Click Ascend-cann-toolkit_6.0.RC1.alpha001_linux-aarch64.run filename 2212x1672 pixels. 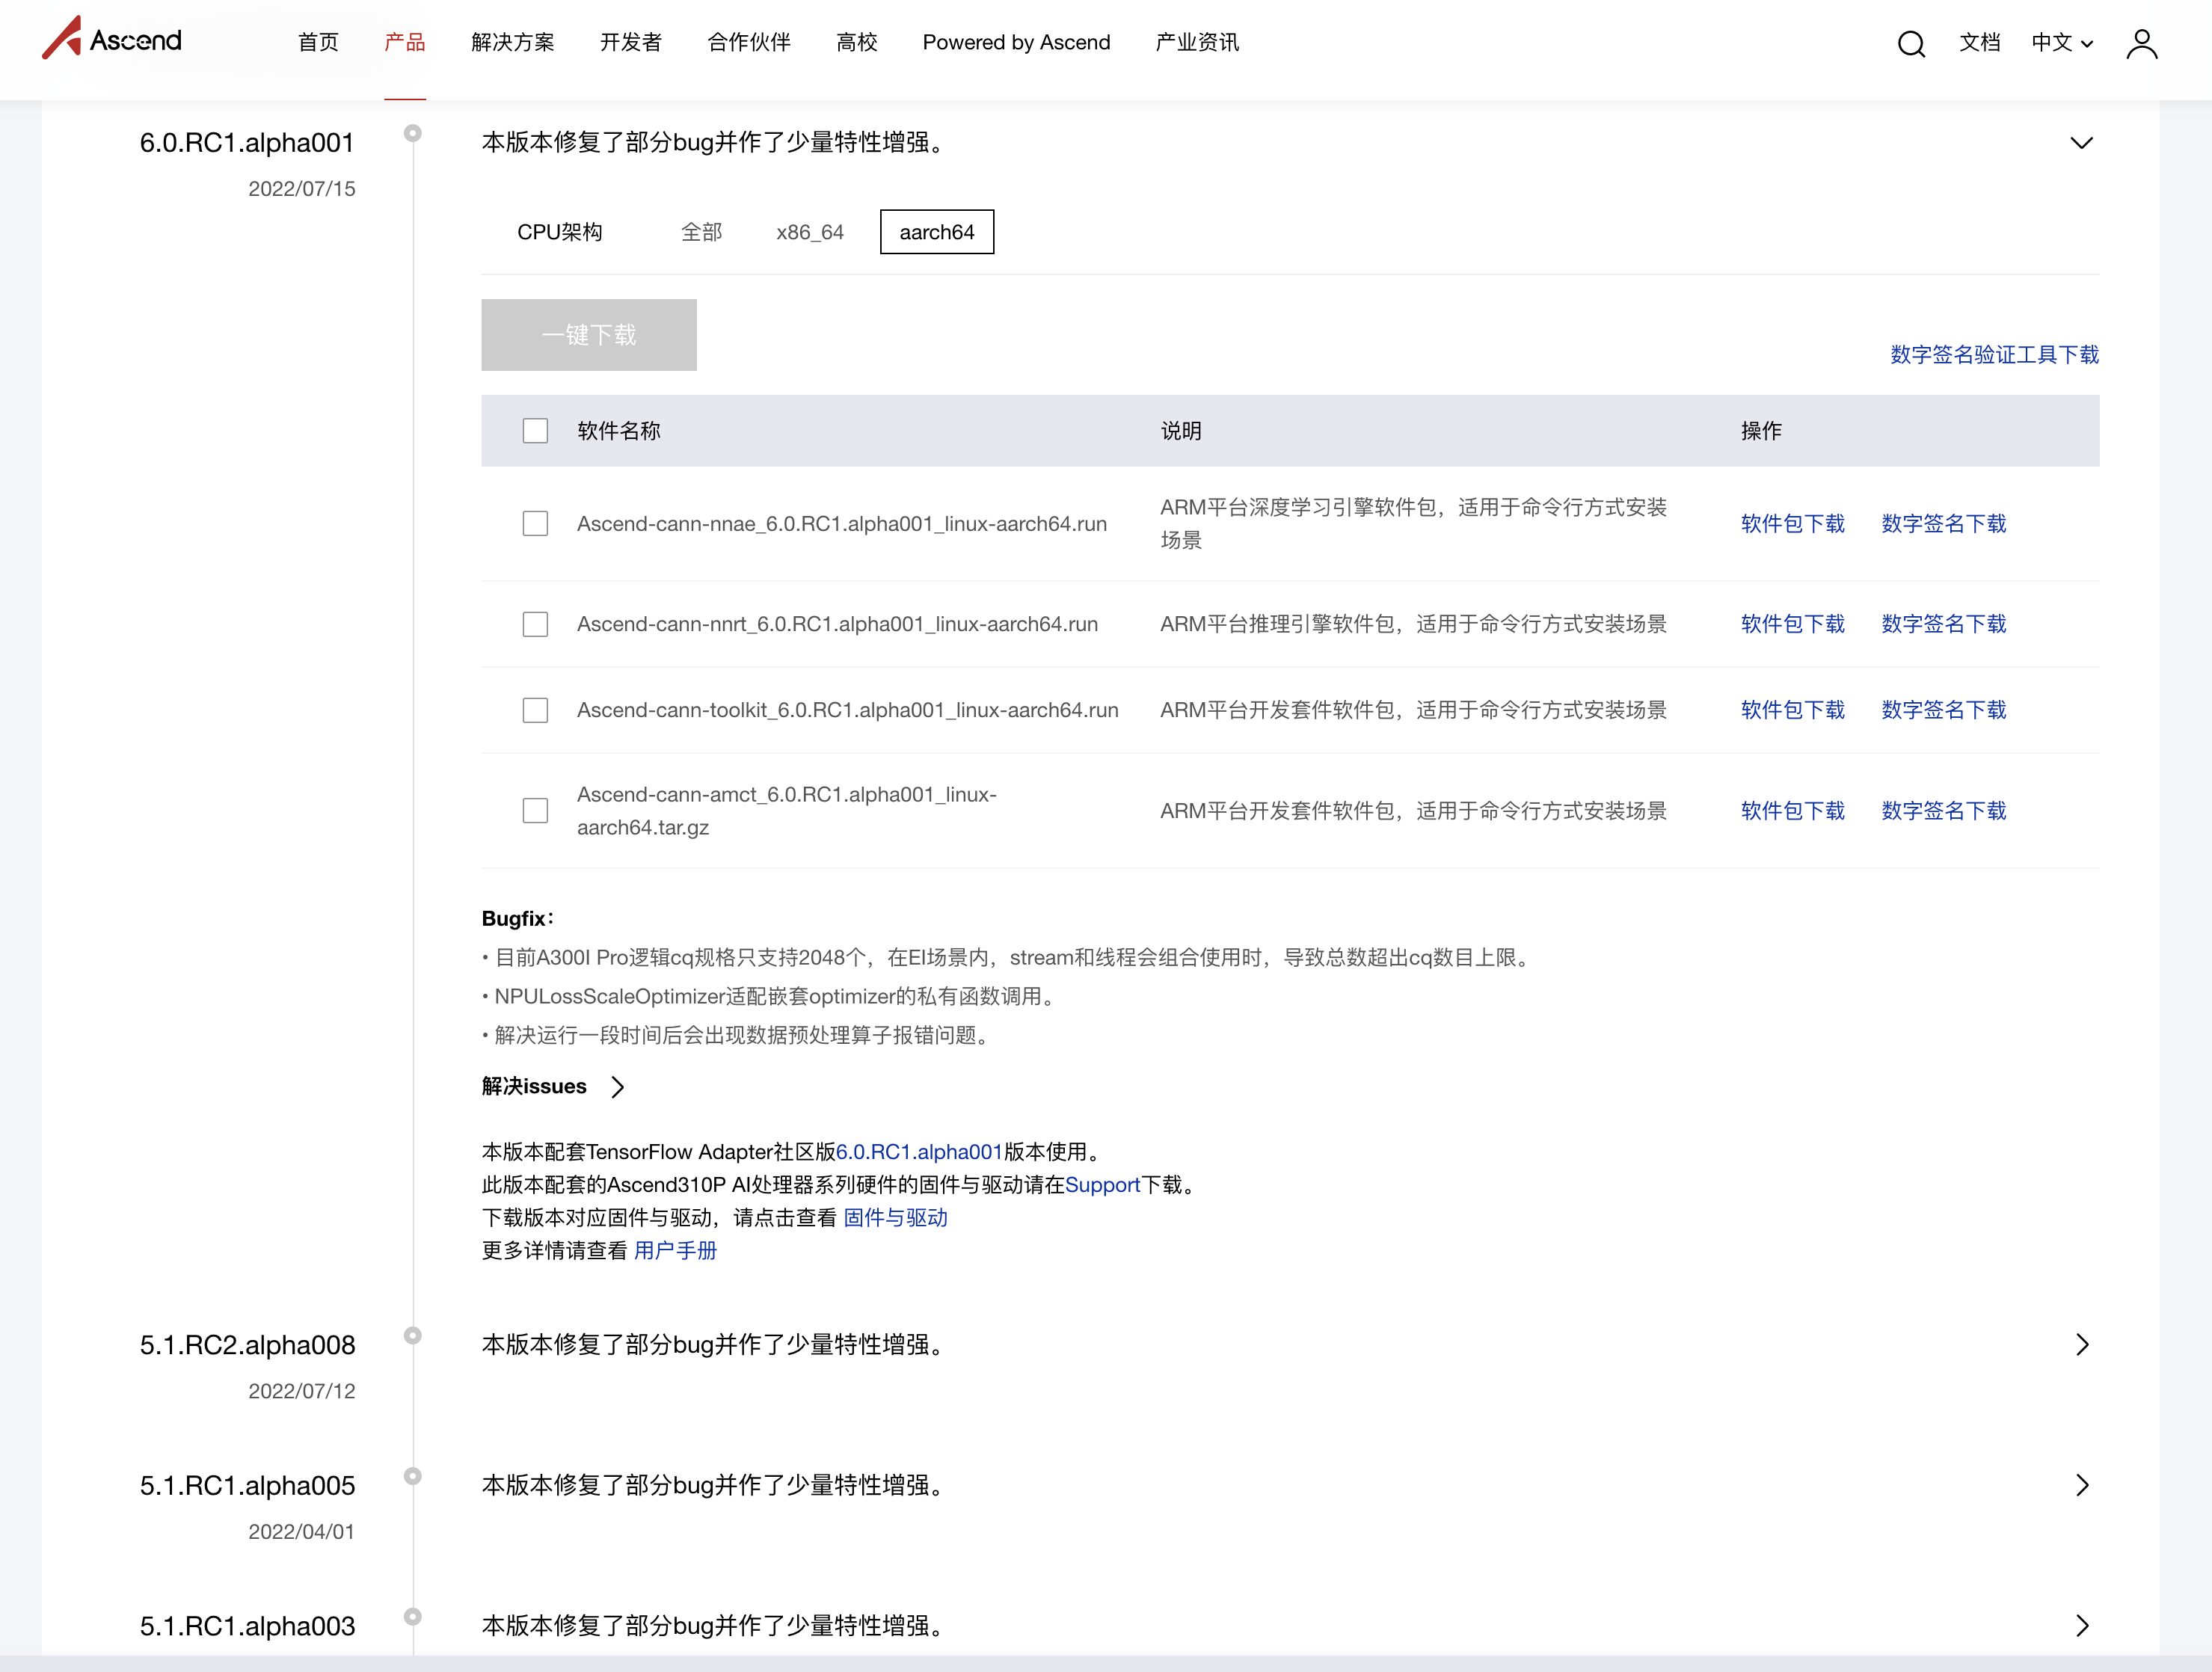[848, 710]
